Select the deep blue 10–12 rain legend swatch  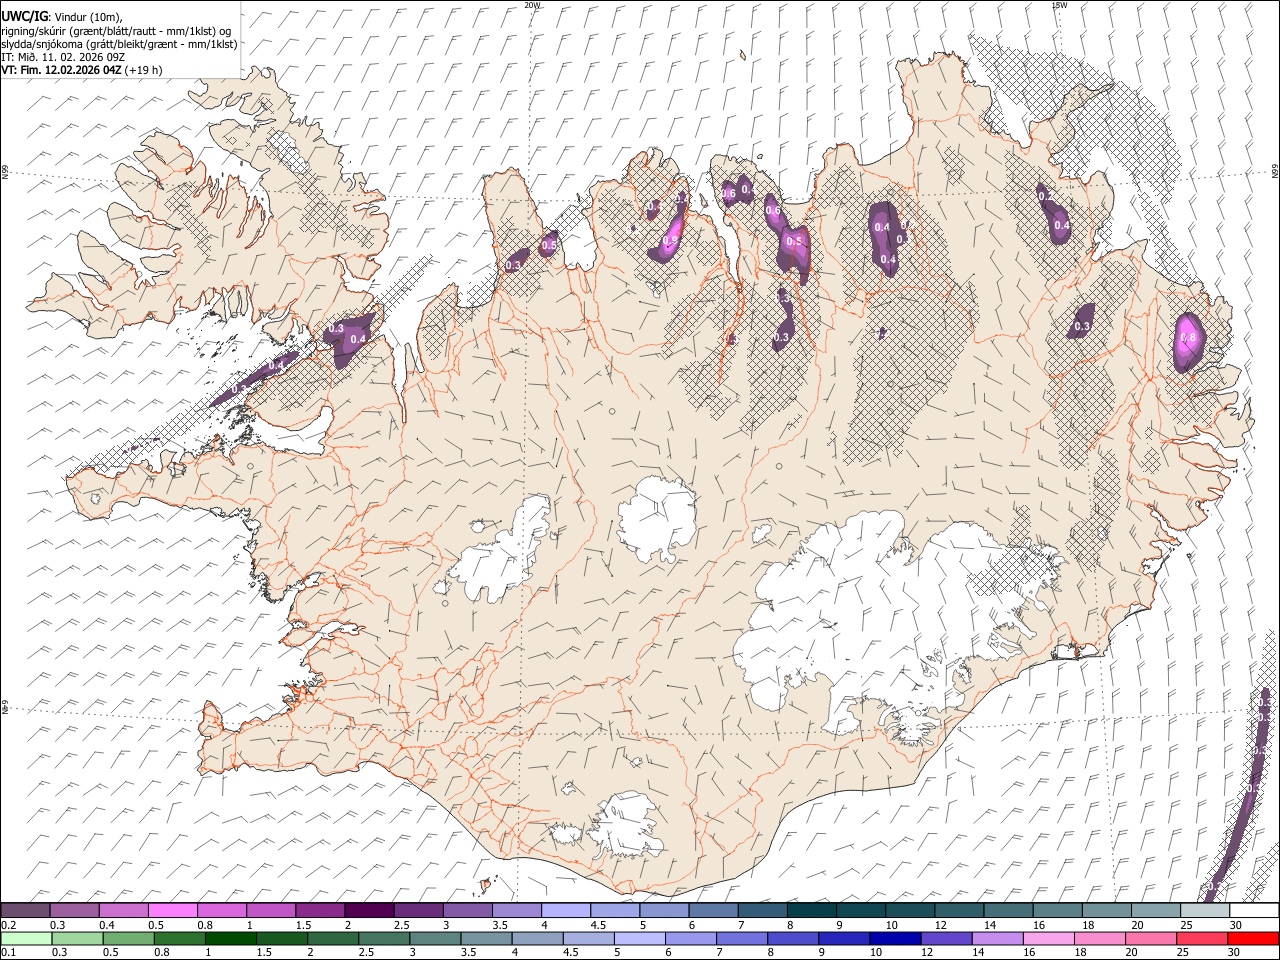click(895, 938)
